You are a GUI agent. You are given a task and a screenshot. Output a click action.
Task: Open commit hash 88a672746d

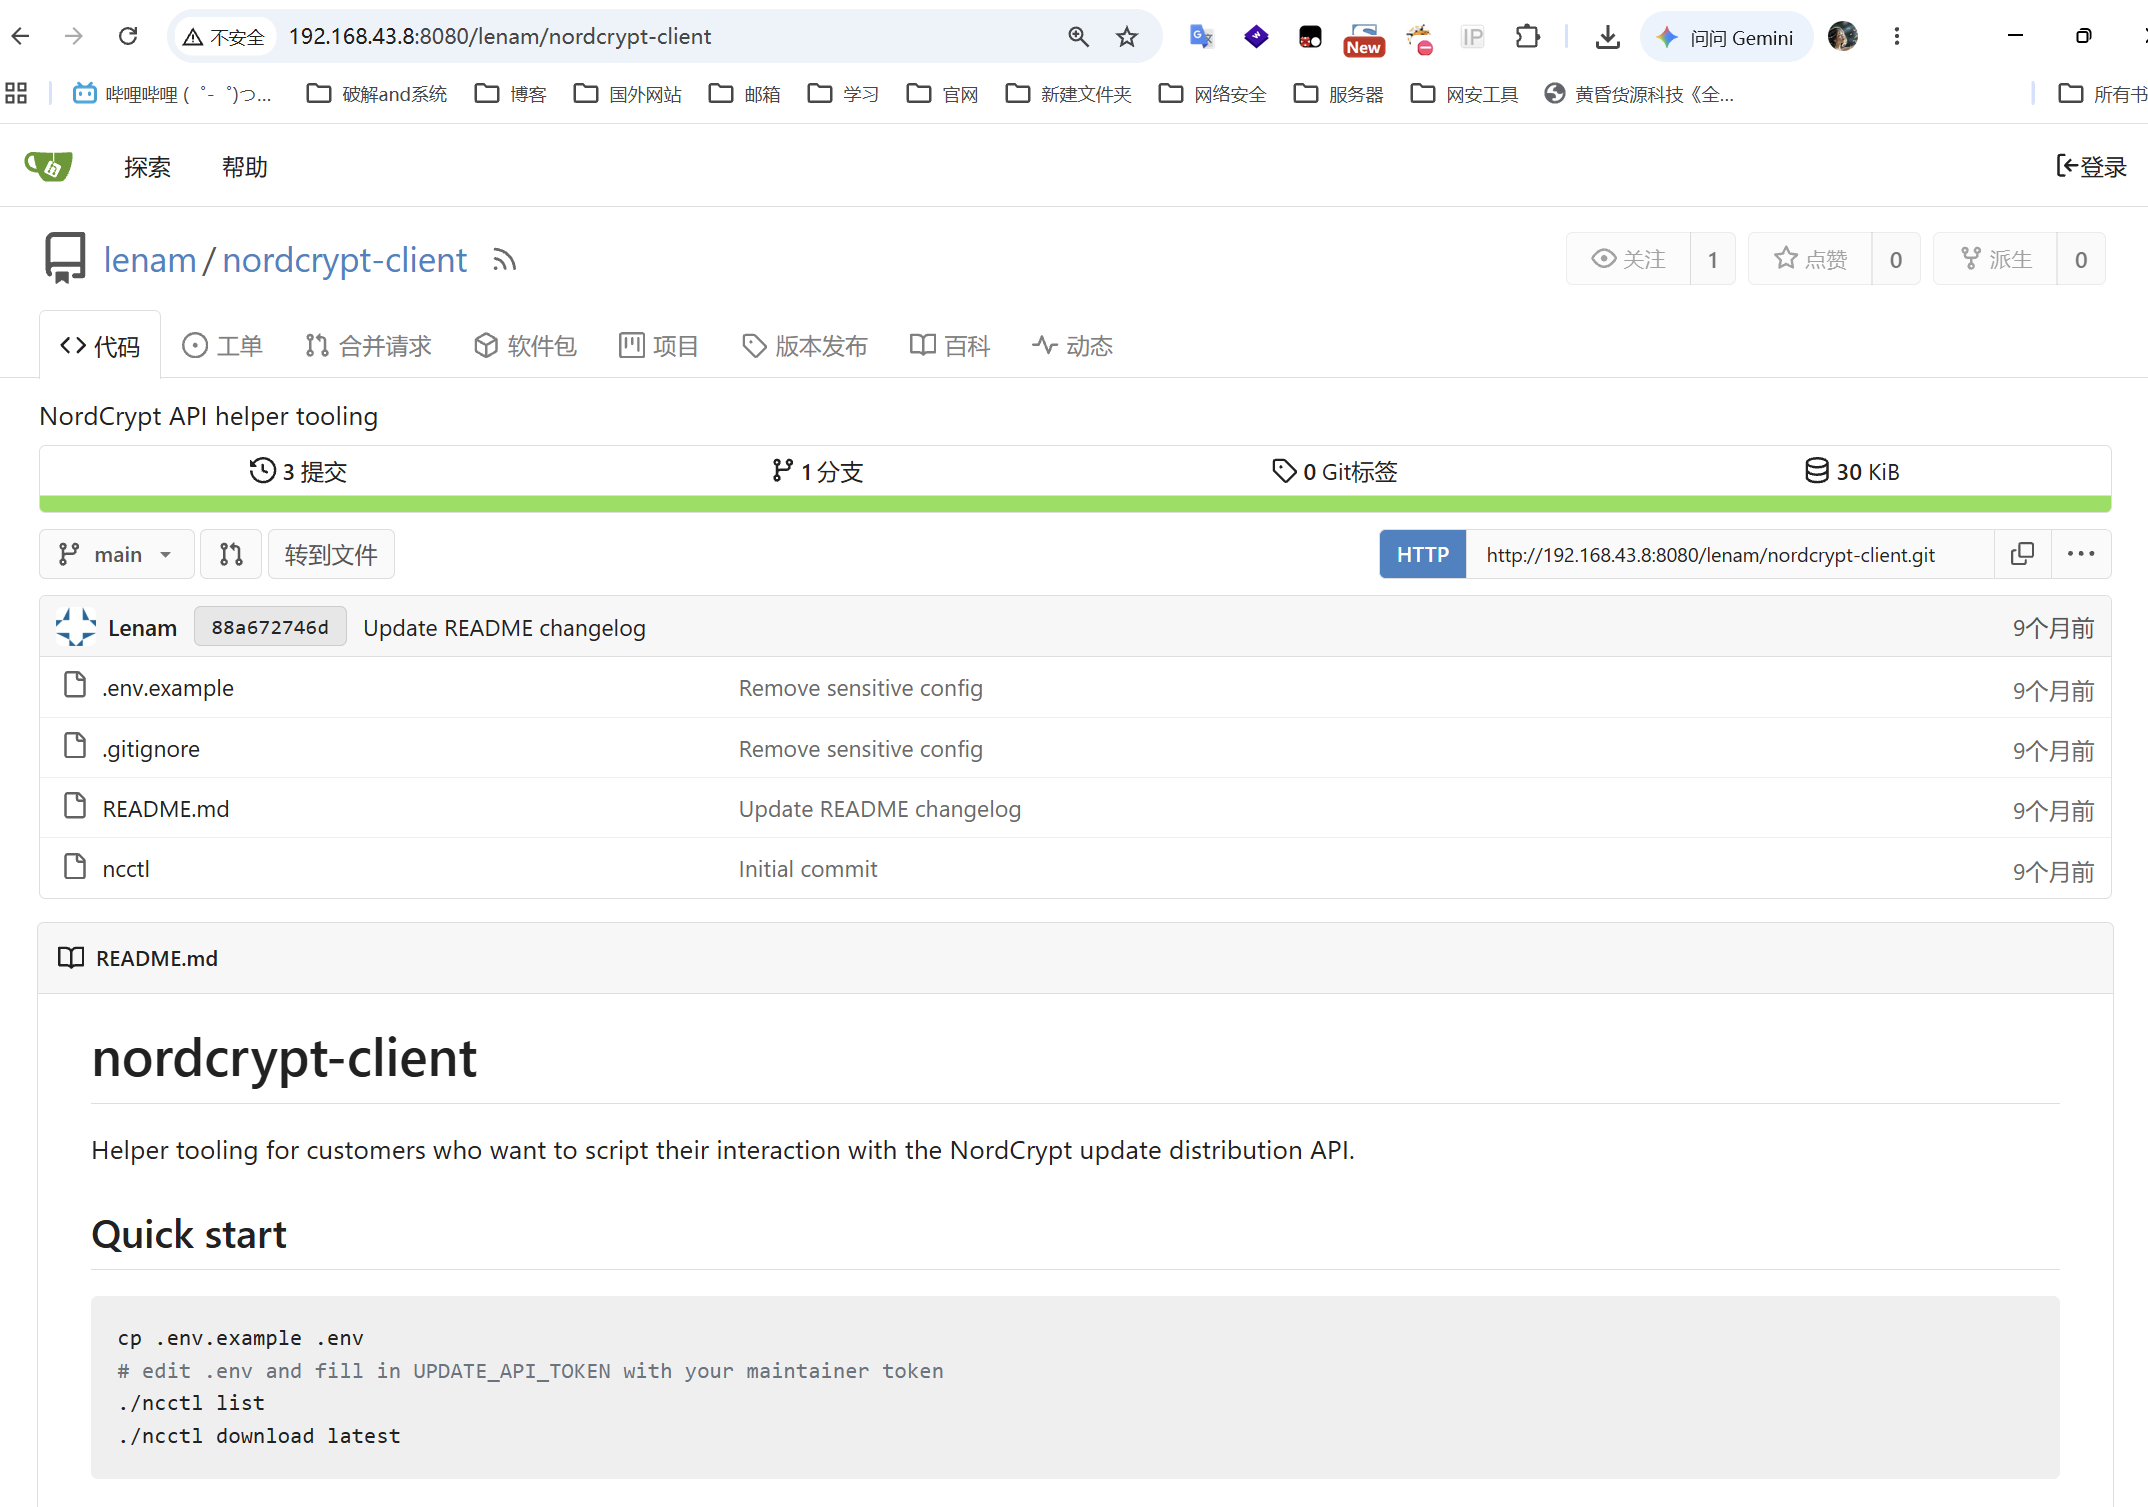tap(270, 627)
